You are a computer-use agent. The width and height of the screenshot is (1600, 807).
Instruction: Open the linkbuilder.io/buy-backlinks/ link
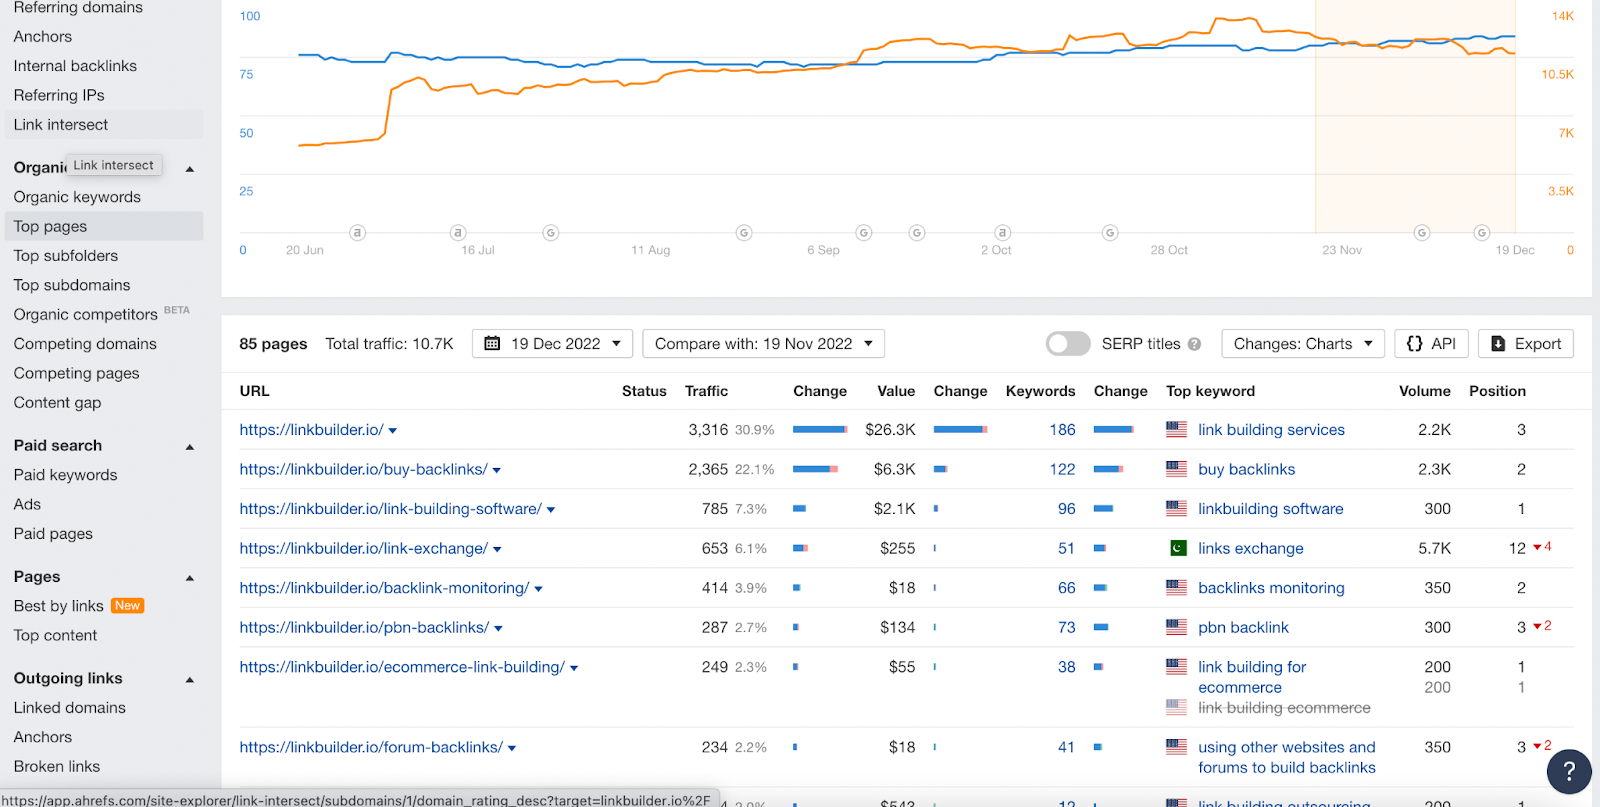pos(363,469)
